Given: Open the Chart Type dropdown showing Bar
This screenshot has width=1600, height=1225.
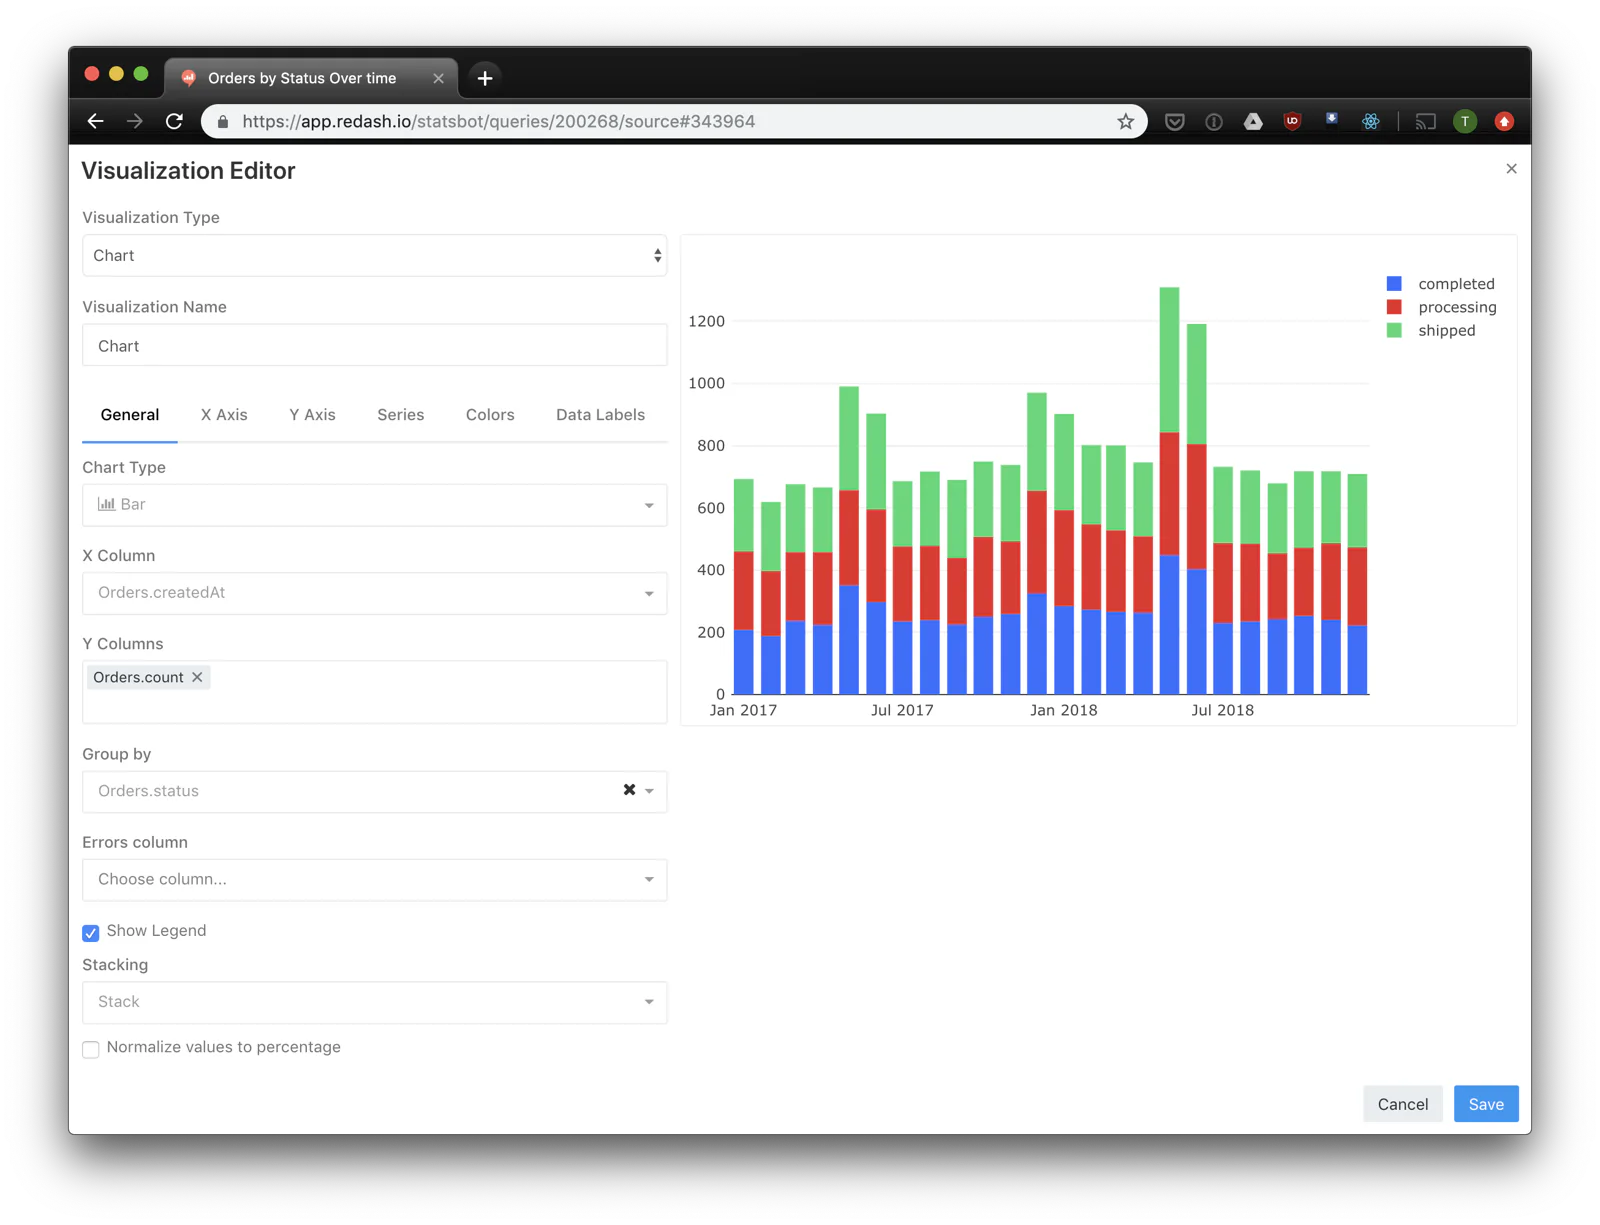Looking at the screenshot, I should pyautogui.click(x=374, y=504).
